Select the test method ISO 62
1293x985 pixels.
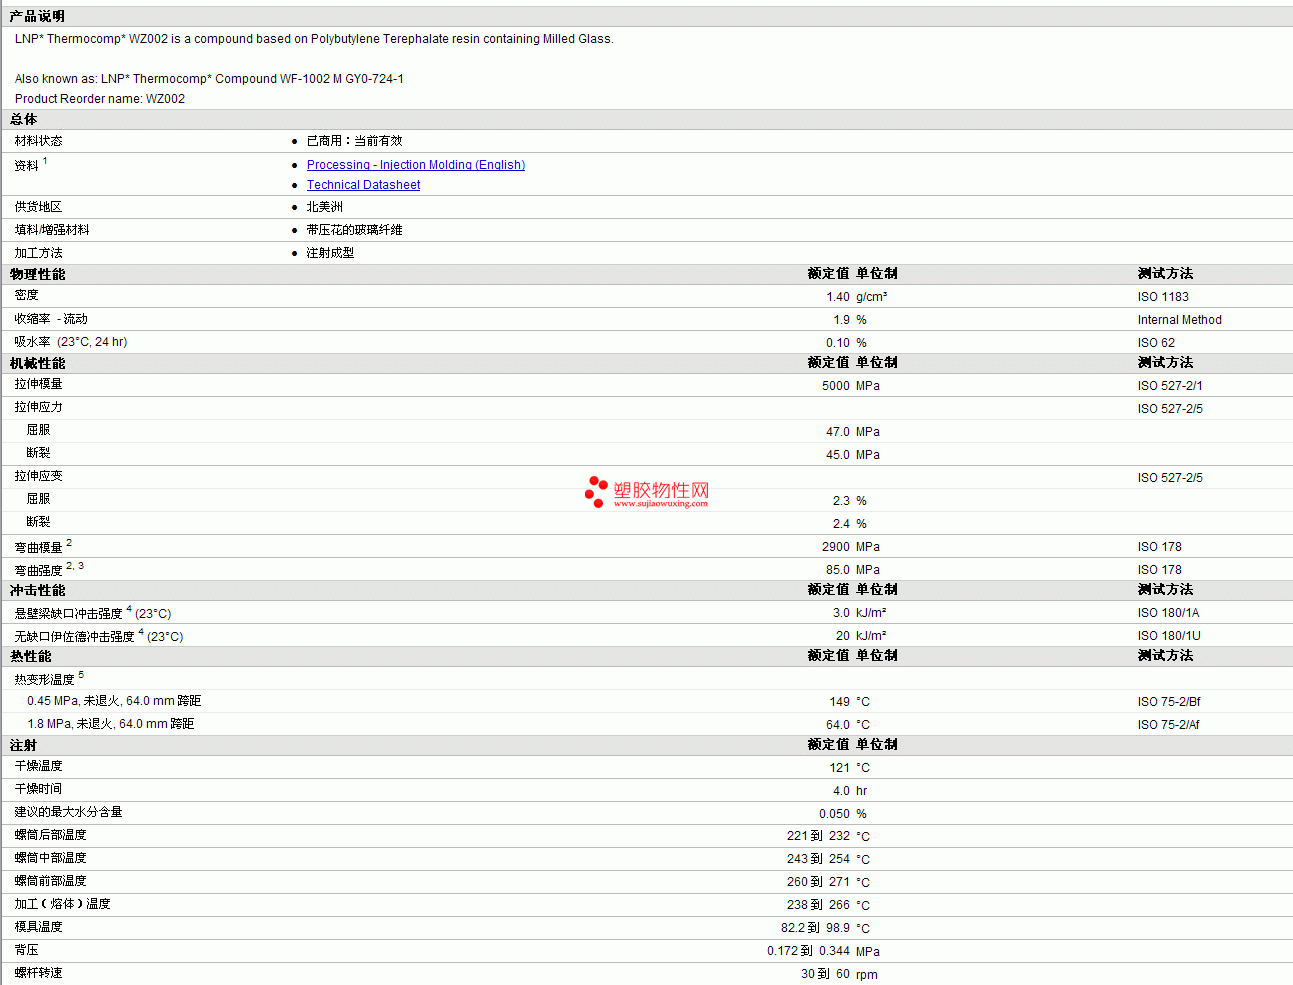(1156, 343)
